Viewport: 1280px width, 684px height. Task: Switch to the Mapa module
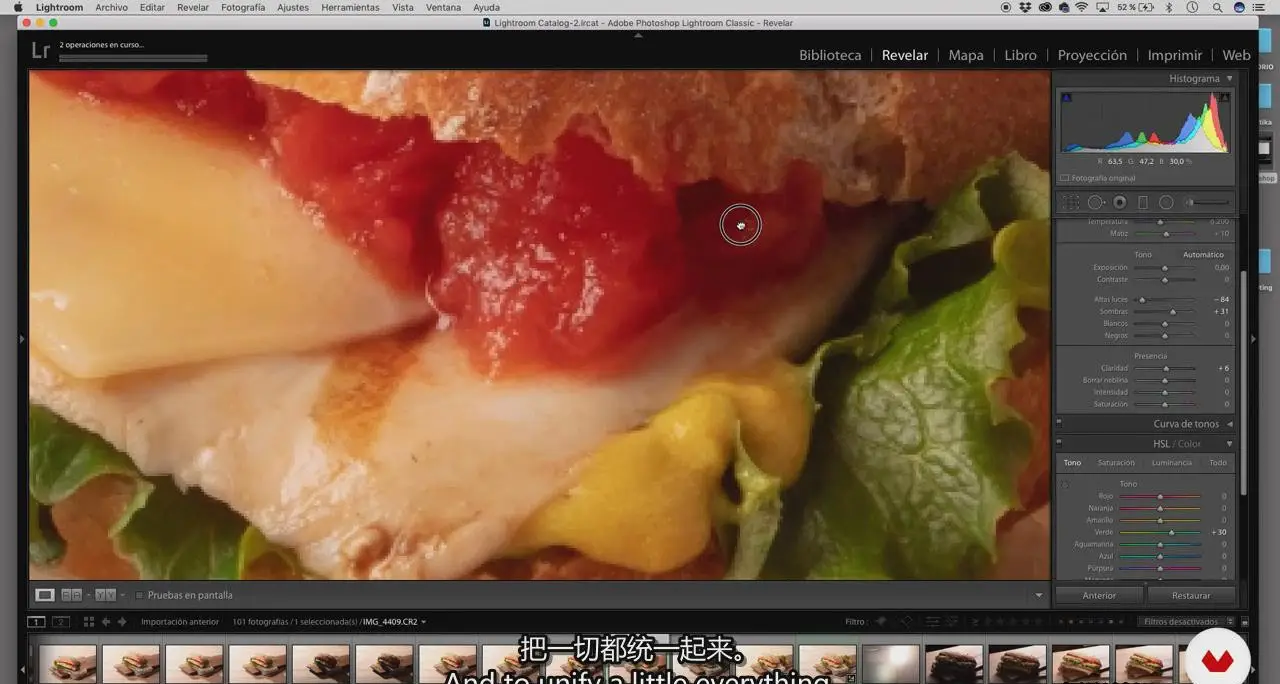[x=966, y=55]
